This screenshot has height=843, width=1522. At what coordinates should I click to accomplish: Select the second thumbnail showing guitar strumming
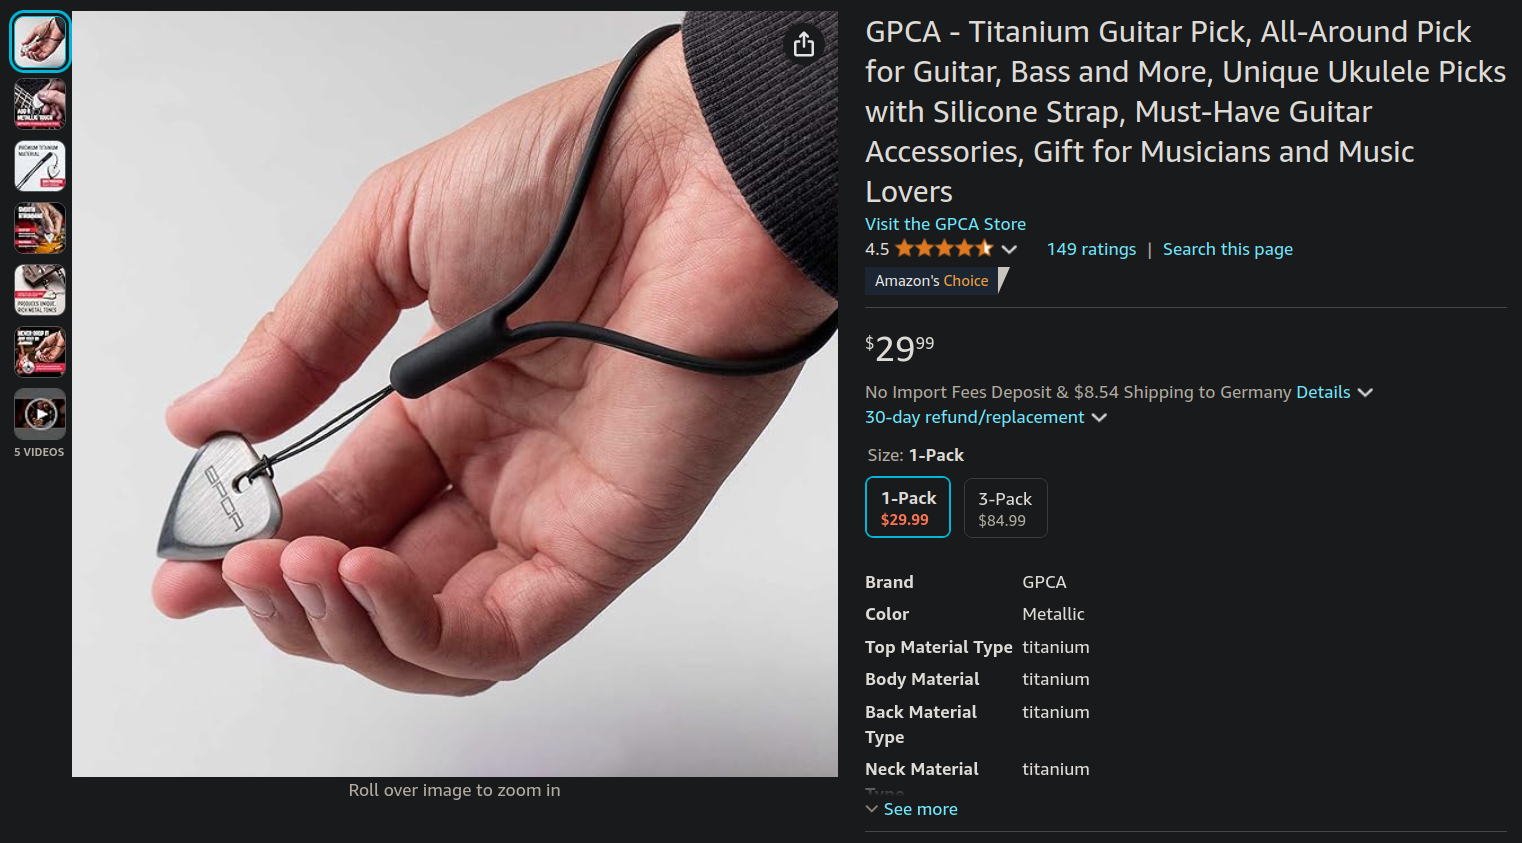[40, 104]
